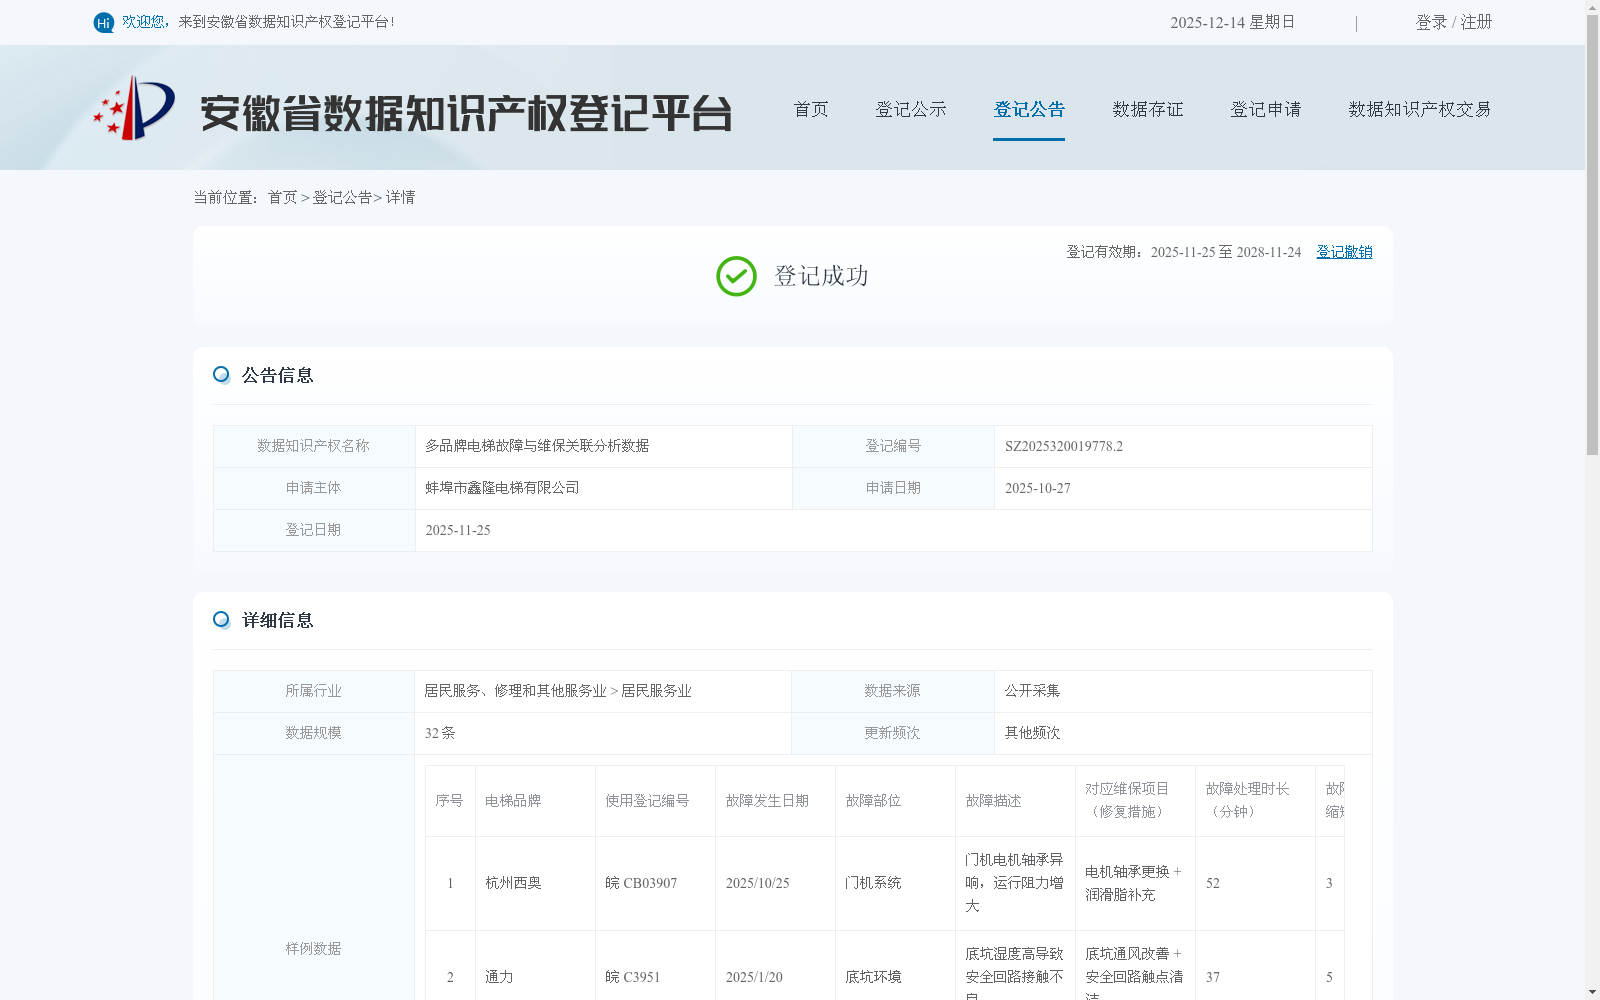Click the fault date 2025/10/25

757,883
